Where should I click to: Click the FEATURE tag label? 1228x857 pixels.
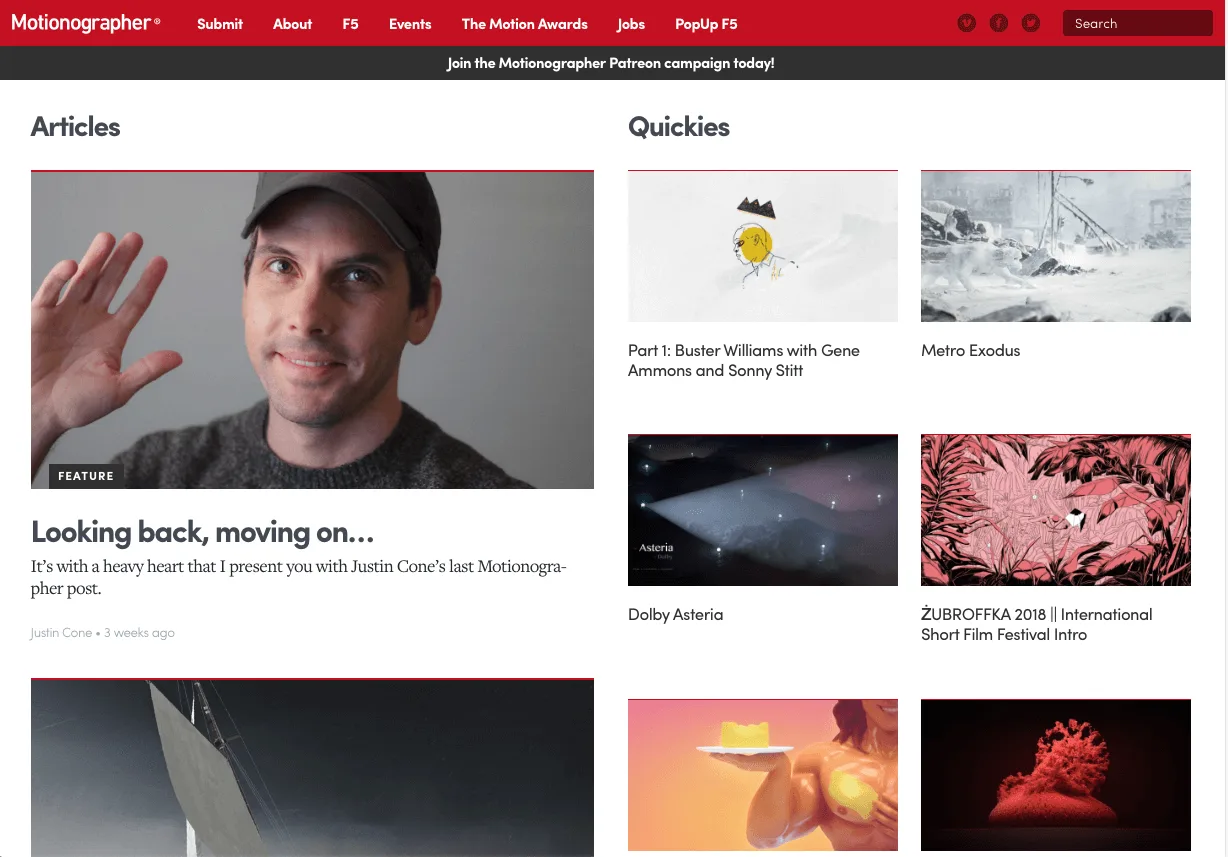tap(86, 476)
